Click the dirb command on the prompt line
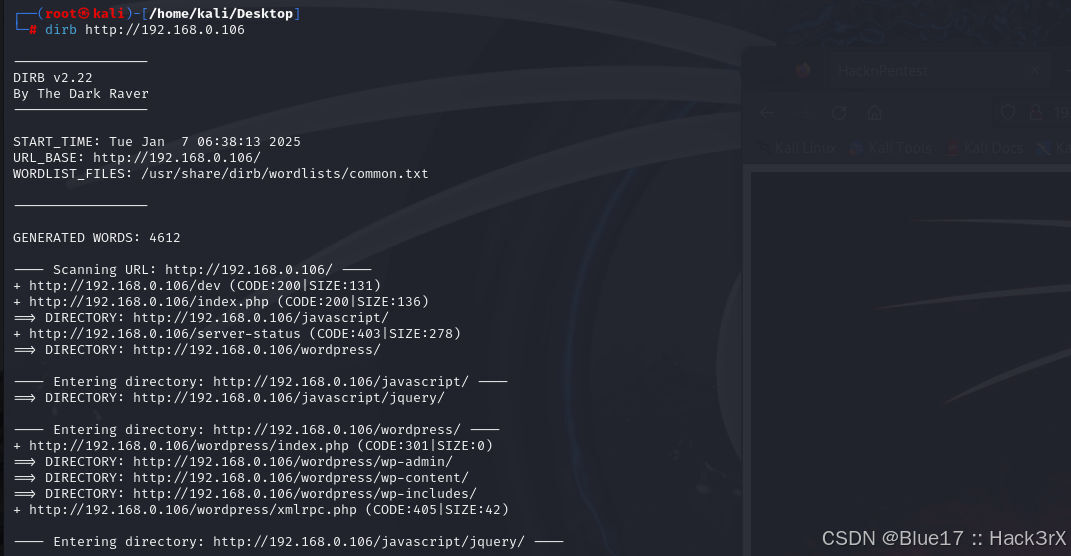The height and width of the screenshot is (556, 1071). pyautogui.click(x=61, y=30)
